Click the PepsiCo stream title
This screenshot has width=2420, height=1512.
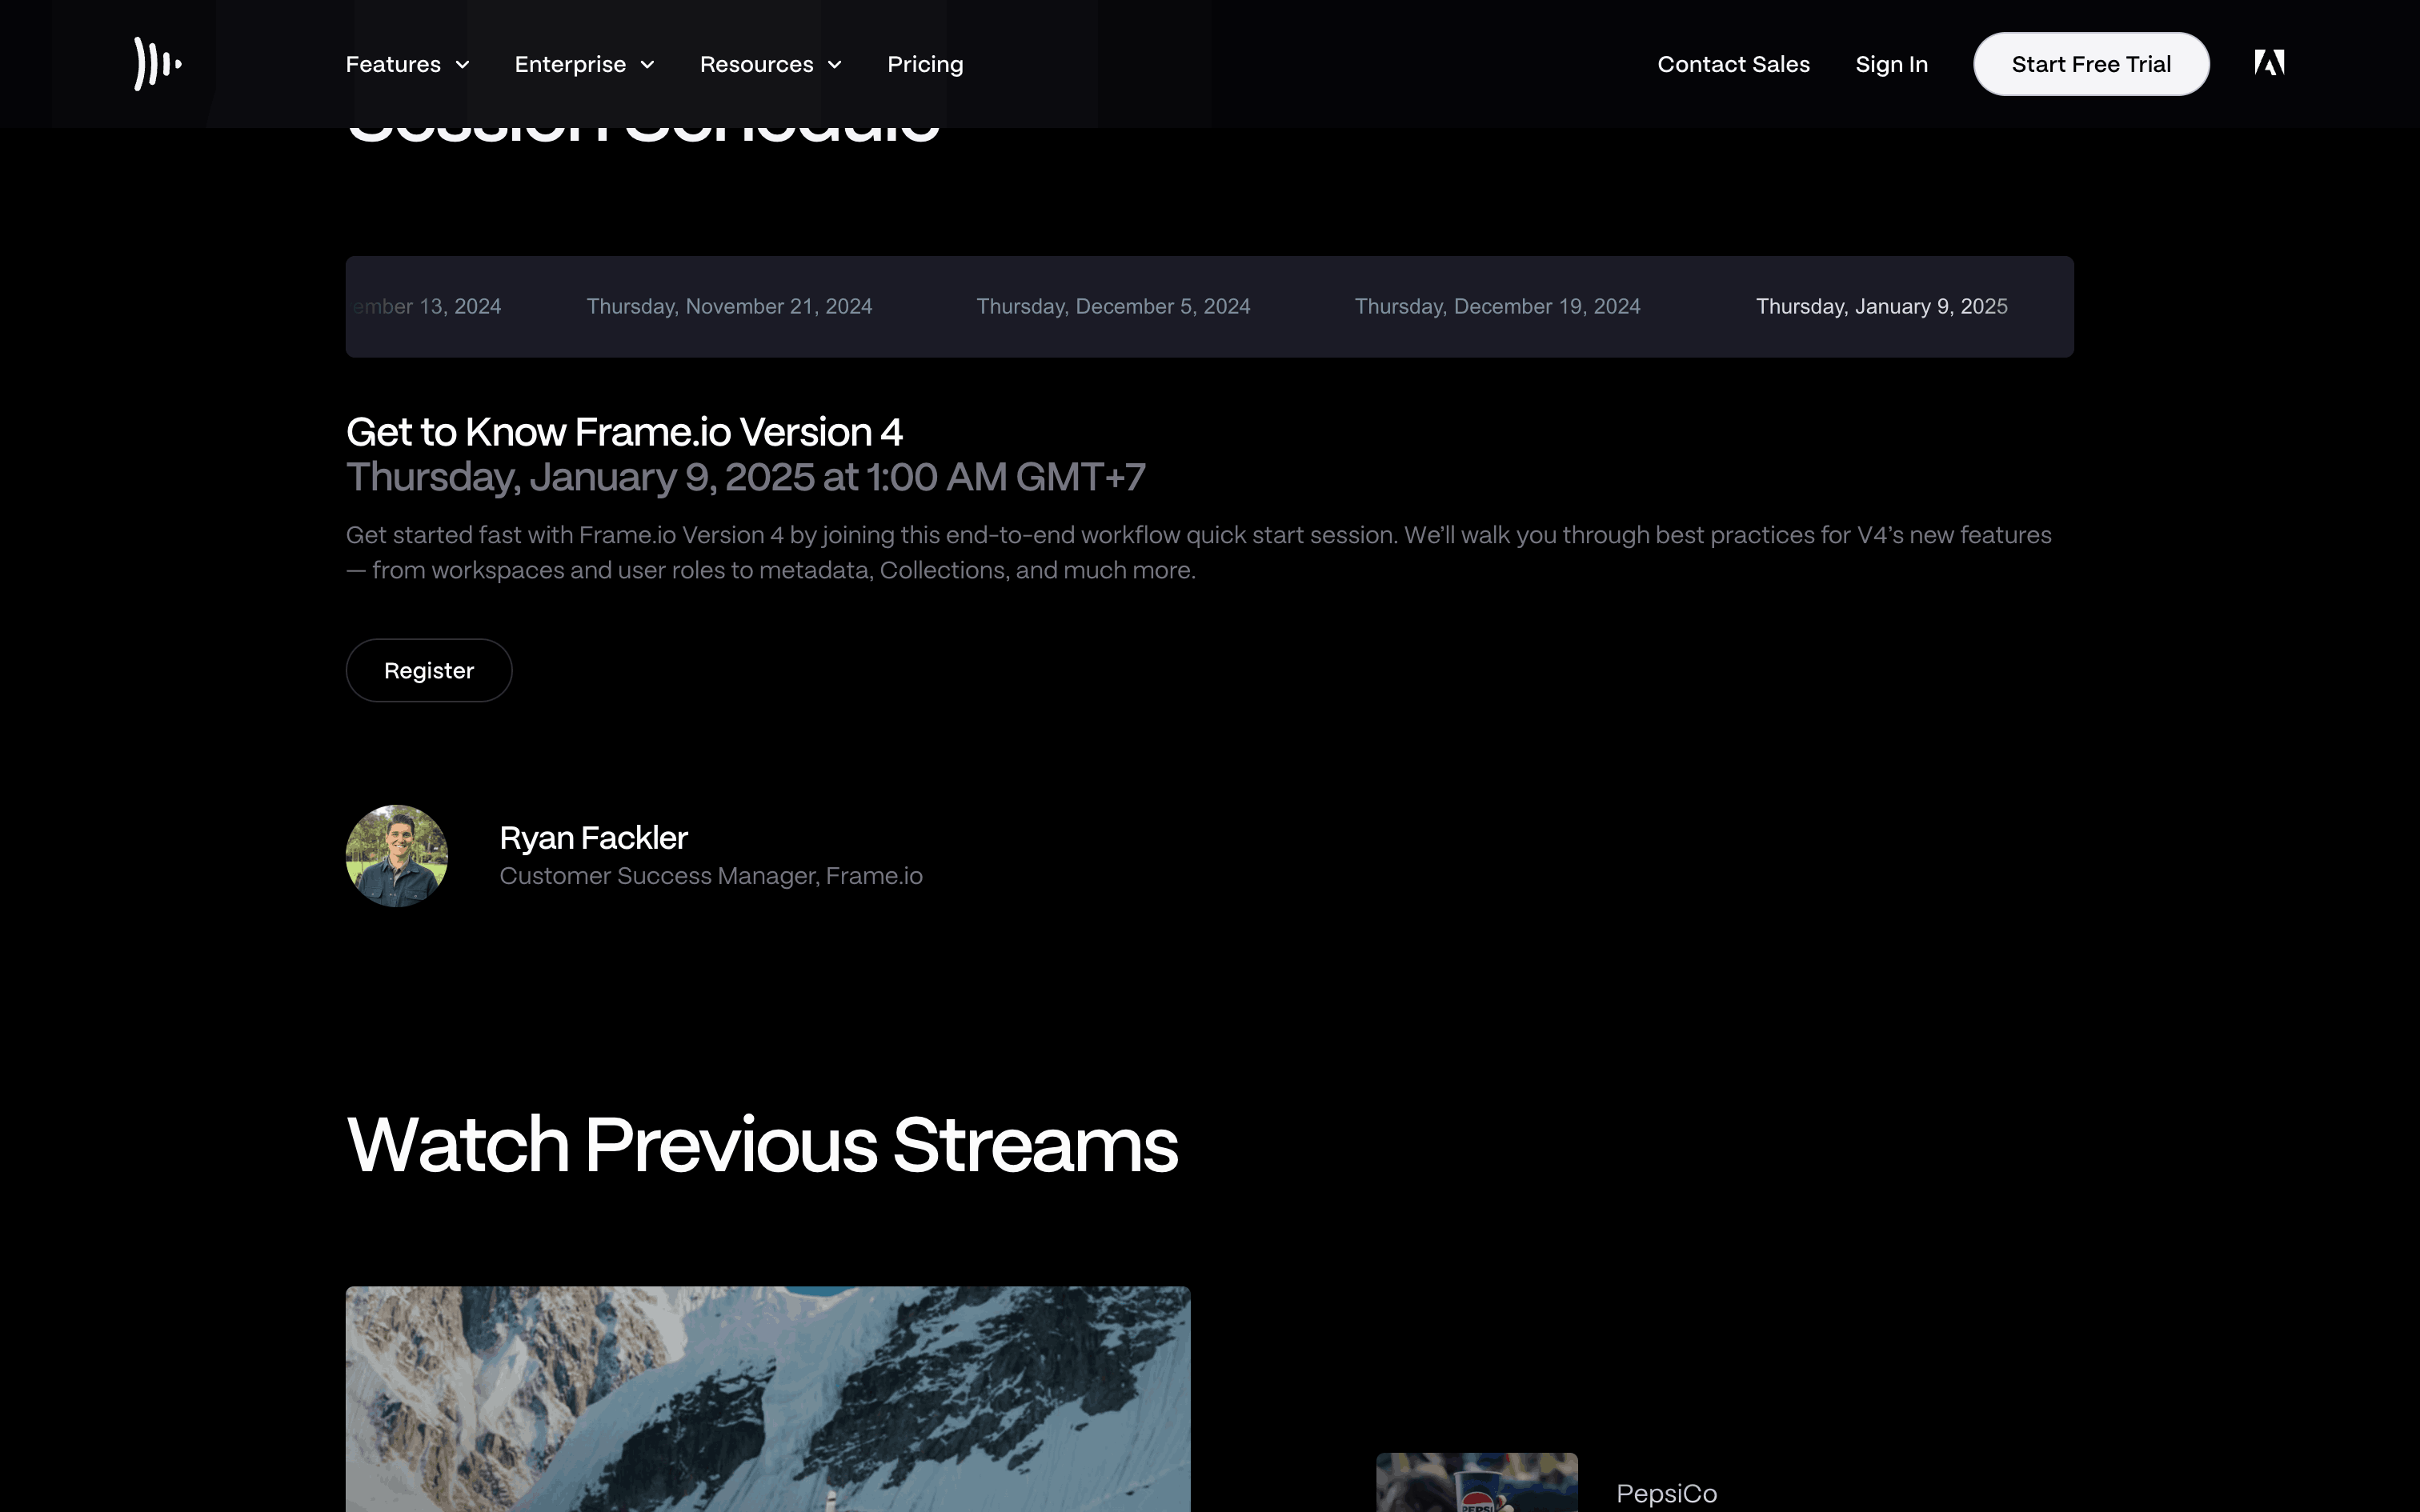tap(1666, 1493)
